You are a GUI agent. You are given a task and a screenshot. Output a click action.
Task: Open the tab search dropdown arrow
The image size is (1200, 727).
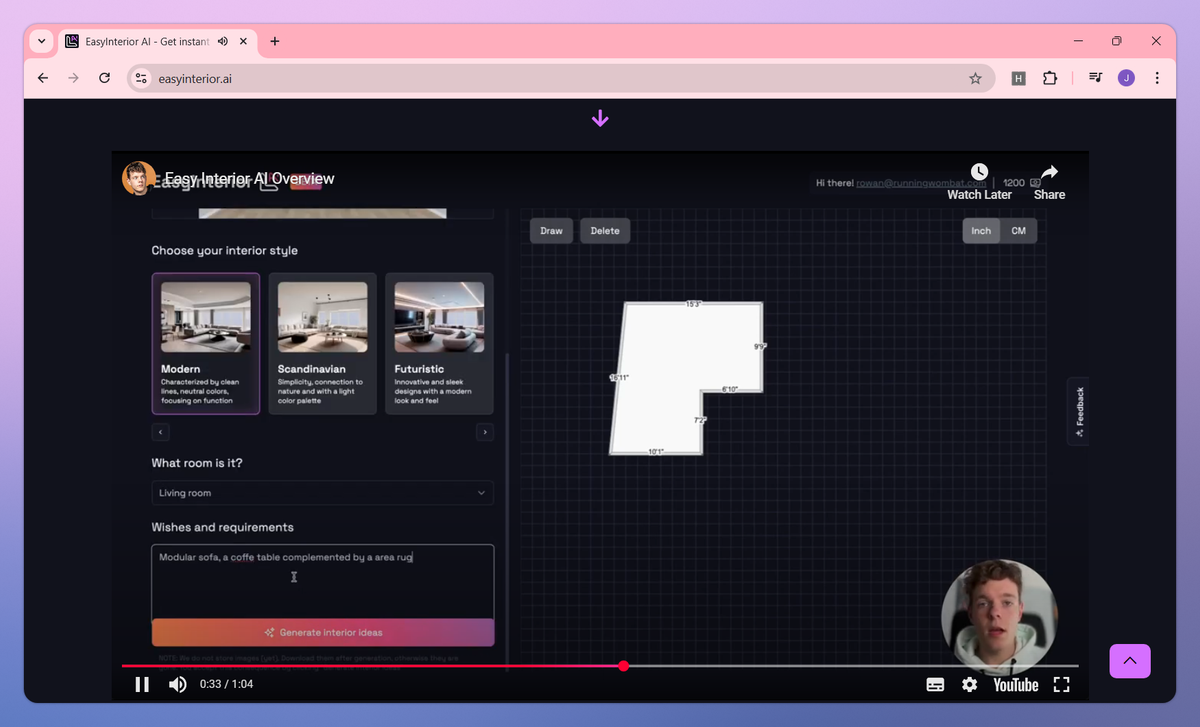pyautogui.click(x=41, y=41)
